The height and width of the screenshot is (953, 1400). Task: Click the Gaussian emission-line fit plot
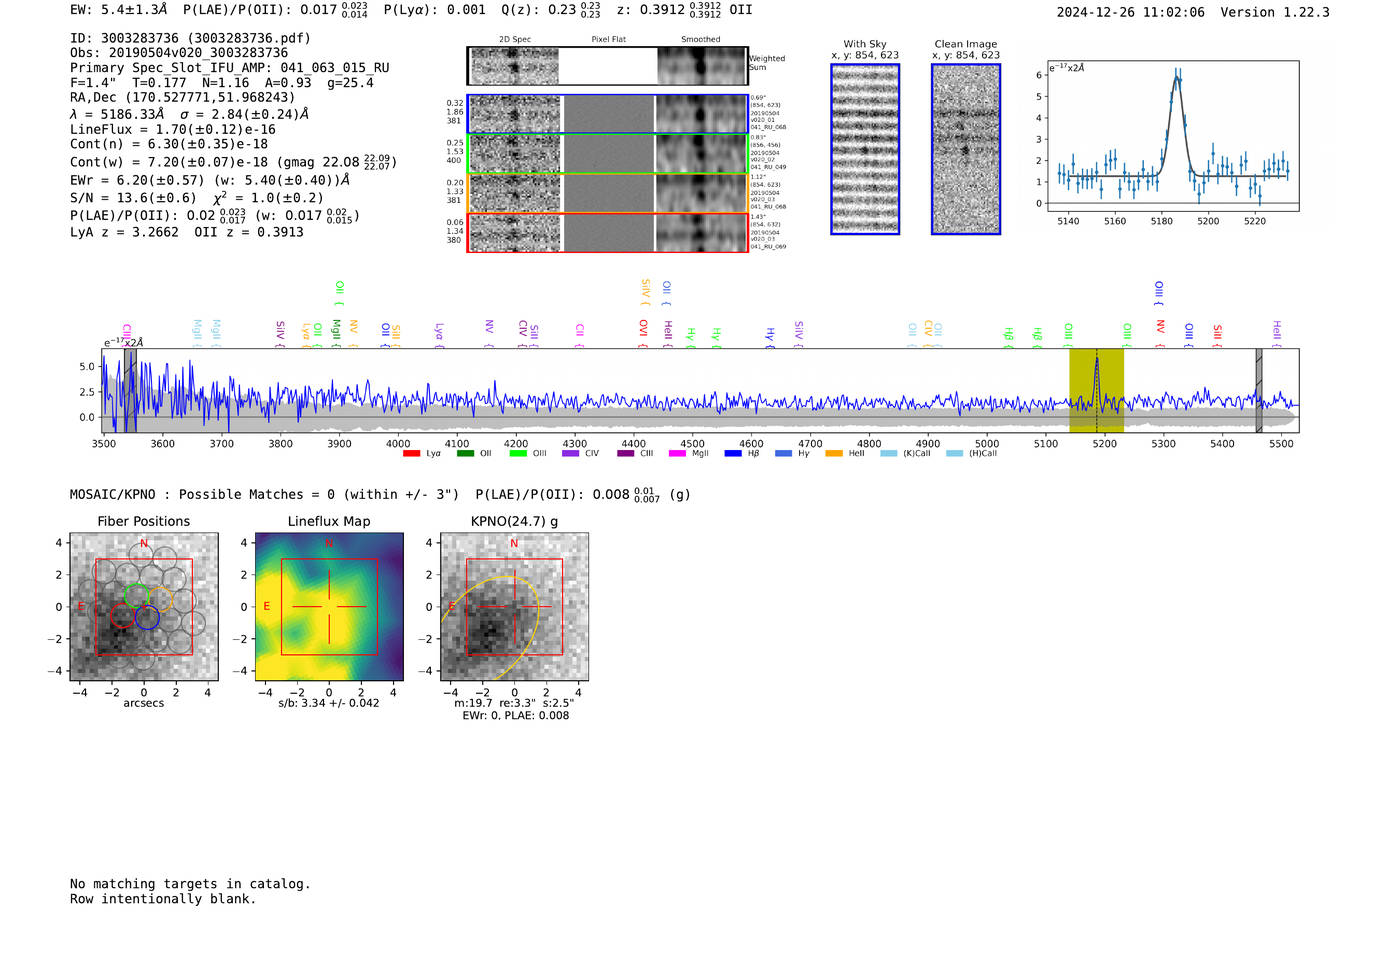[x=1173, y=136]
